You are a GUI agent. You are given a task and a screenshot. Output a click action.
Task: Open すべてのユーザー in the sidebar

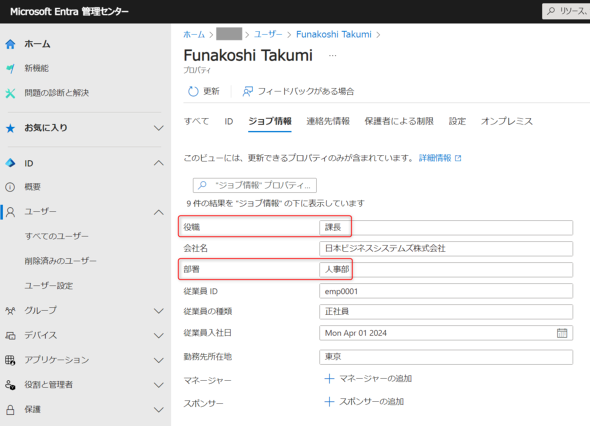(x=57, y=236)
